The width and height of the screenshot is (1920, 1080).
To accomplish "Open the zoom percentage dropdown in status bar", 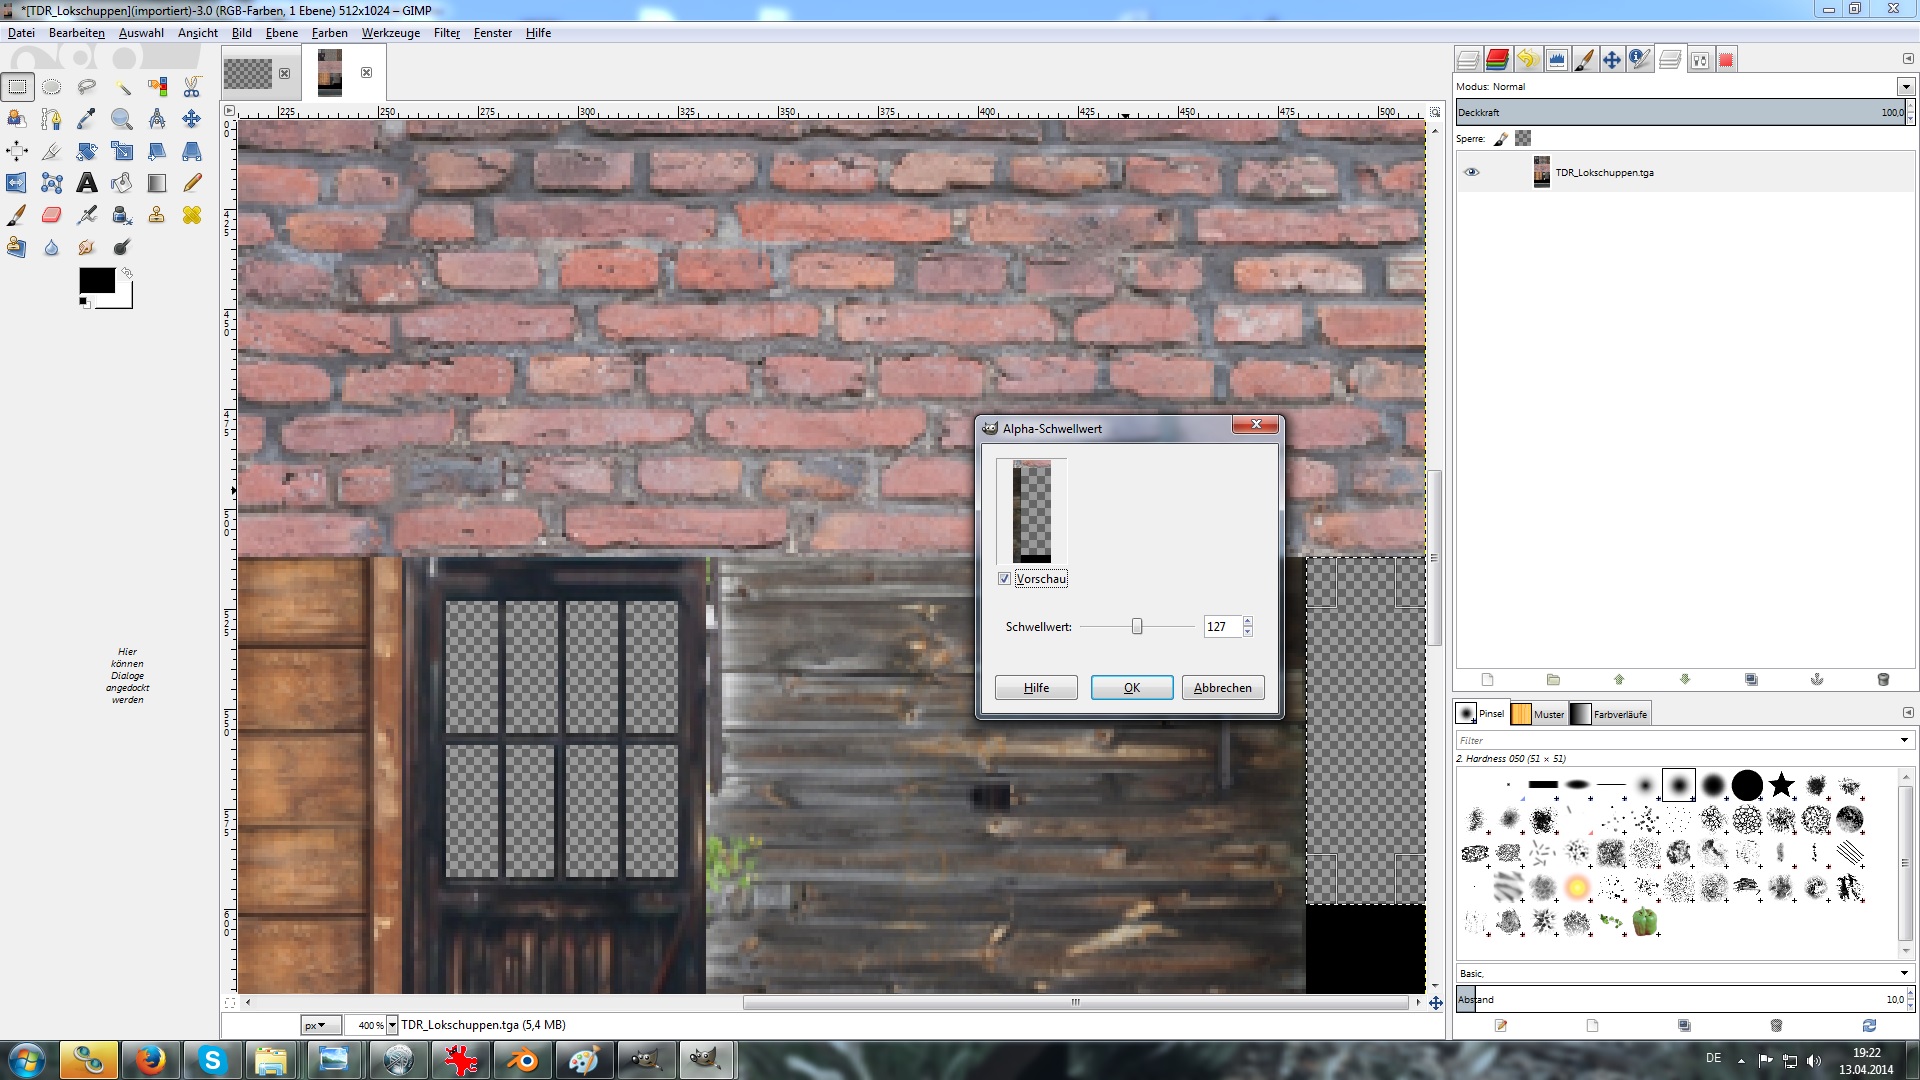I will [x=392, y=1025].
